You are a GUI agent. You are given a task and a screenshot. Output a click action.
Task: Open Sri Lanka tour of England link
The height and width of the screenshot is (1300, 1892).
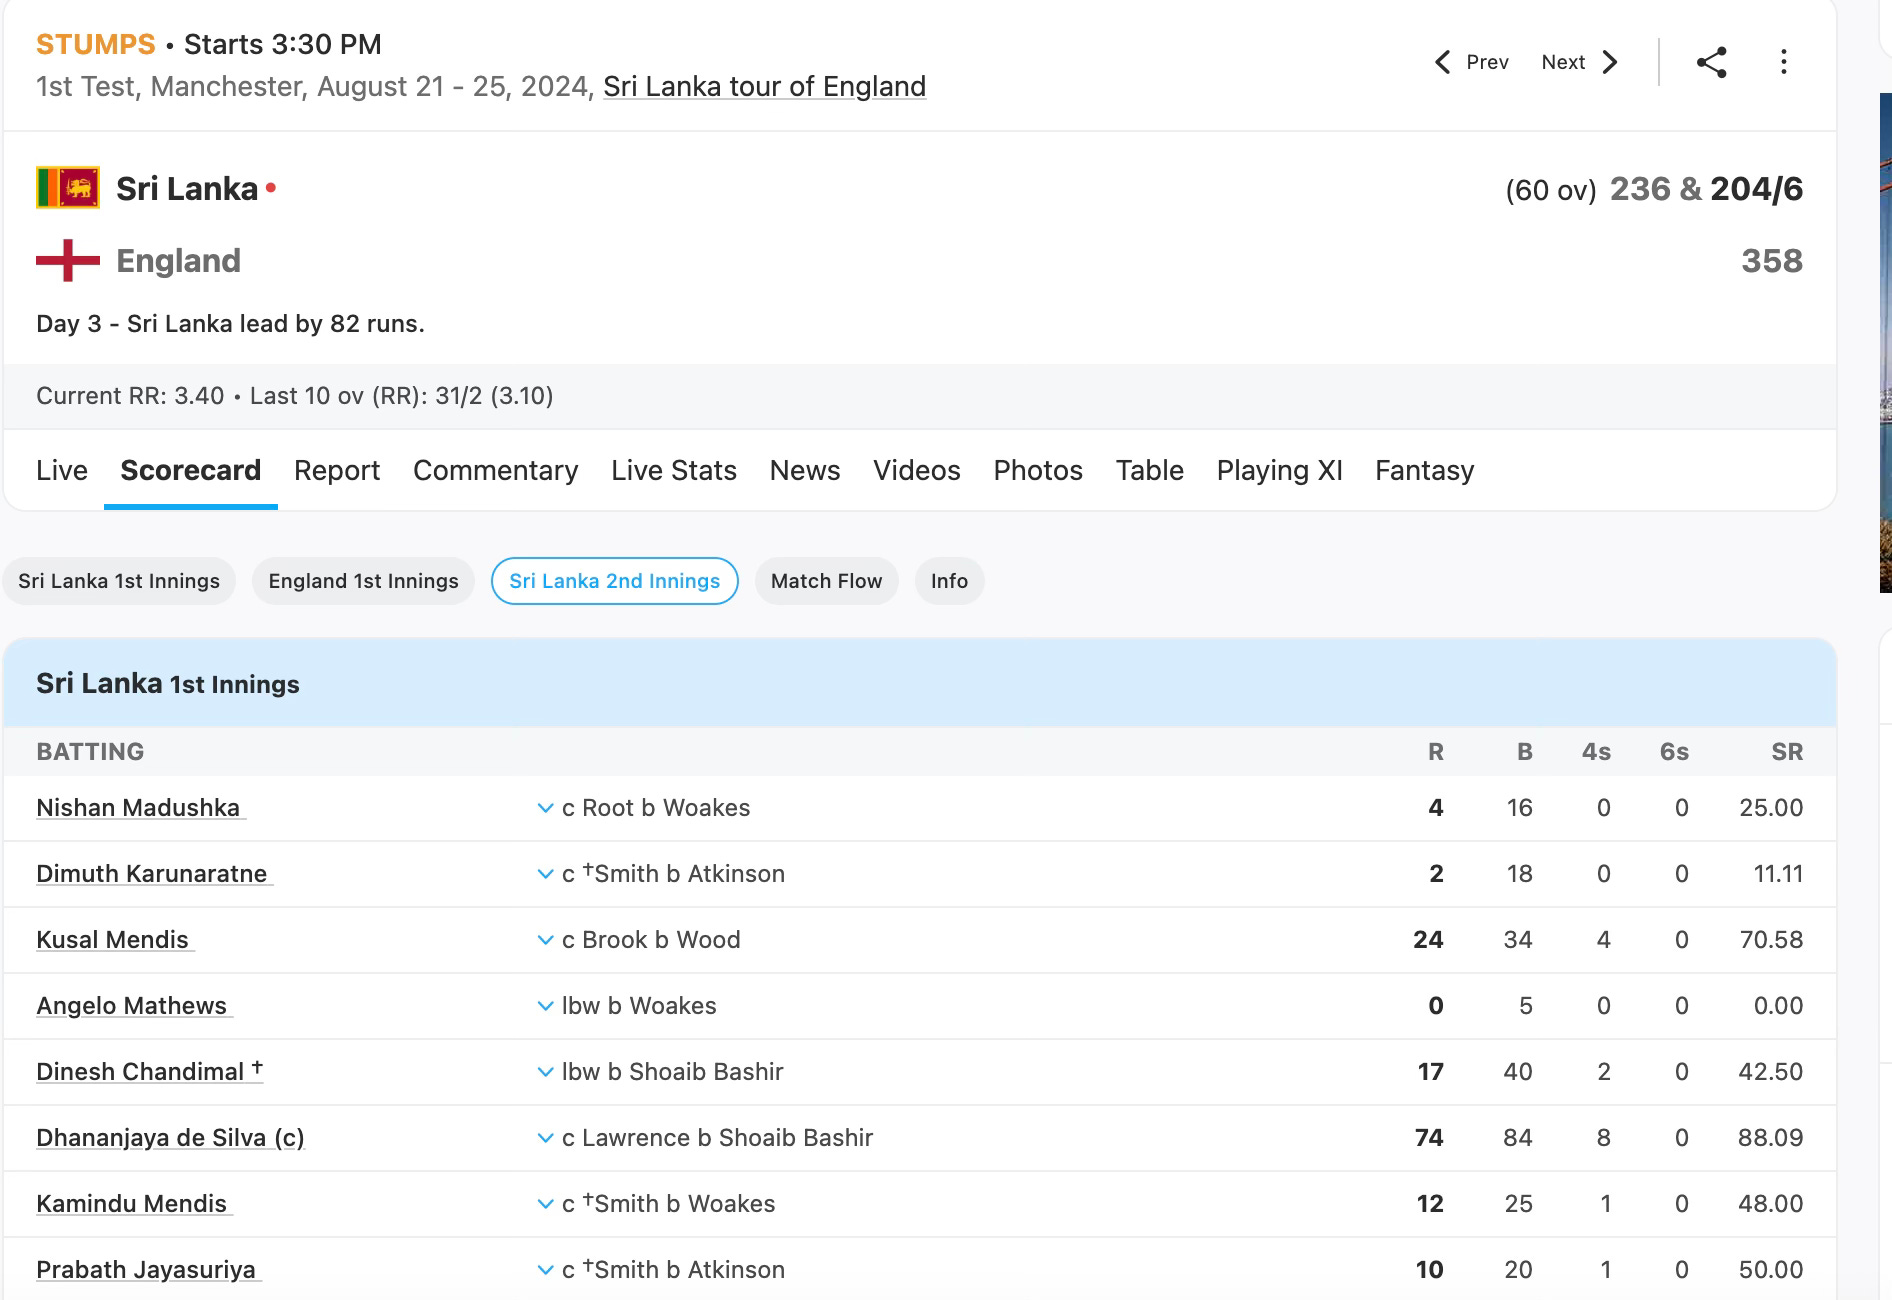(765, 87)
